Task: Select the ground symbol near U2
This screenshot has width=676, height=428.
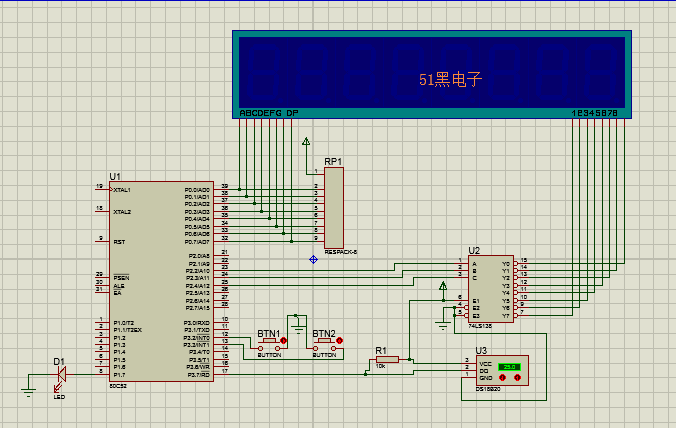Action: point(443,326)
